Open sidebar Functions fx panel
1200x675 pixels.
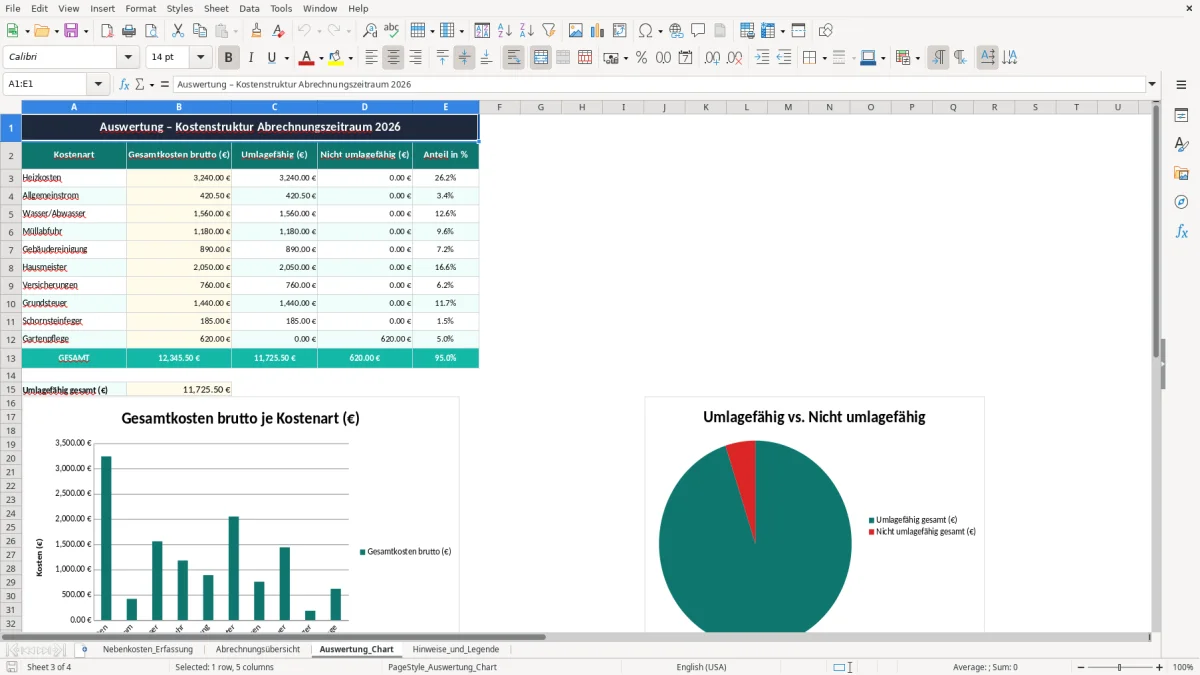(x=1181, y=231)
